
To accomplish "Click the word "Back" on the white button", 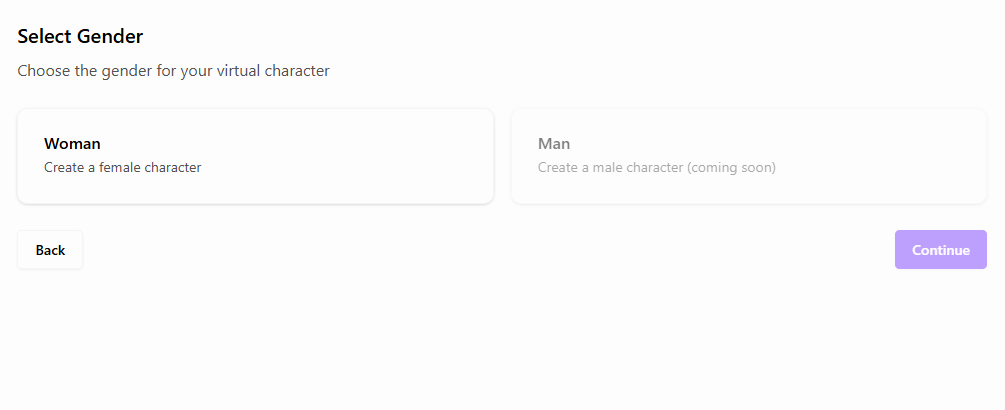I will point(50,250).
